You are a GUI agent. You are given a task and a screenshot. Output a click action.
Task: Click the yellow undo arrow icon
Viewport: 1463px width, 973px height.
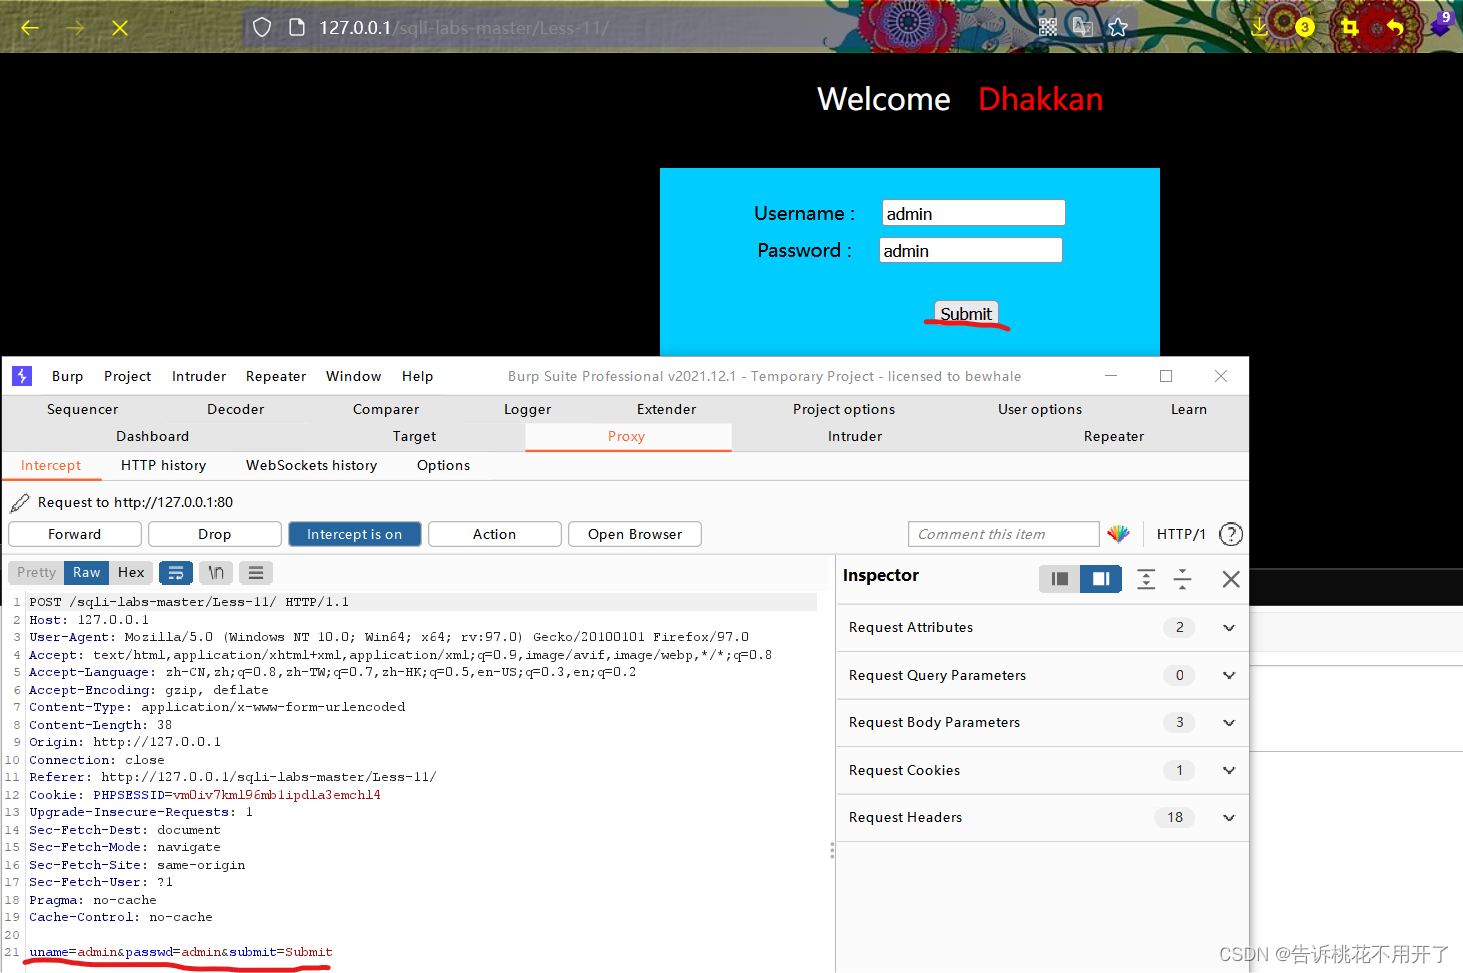1395,27
